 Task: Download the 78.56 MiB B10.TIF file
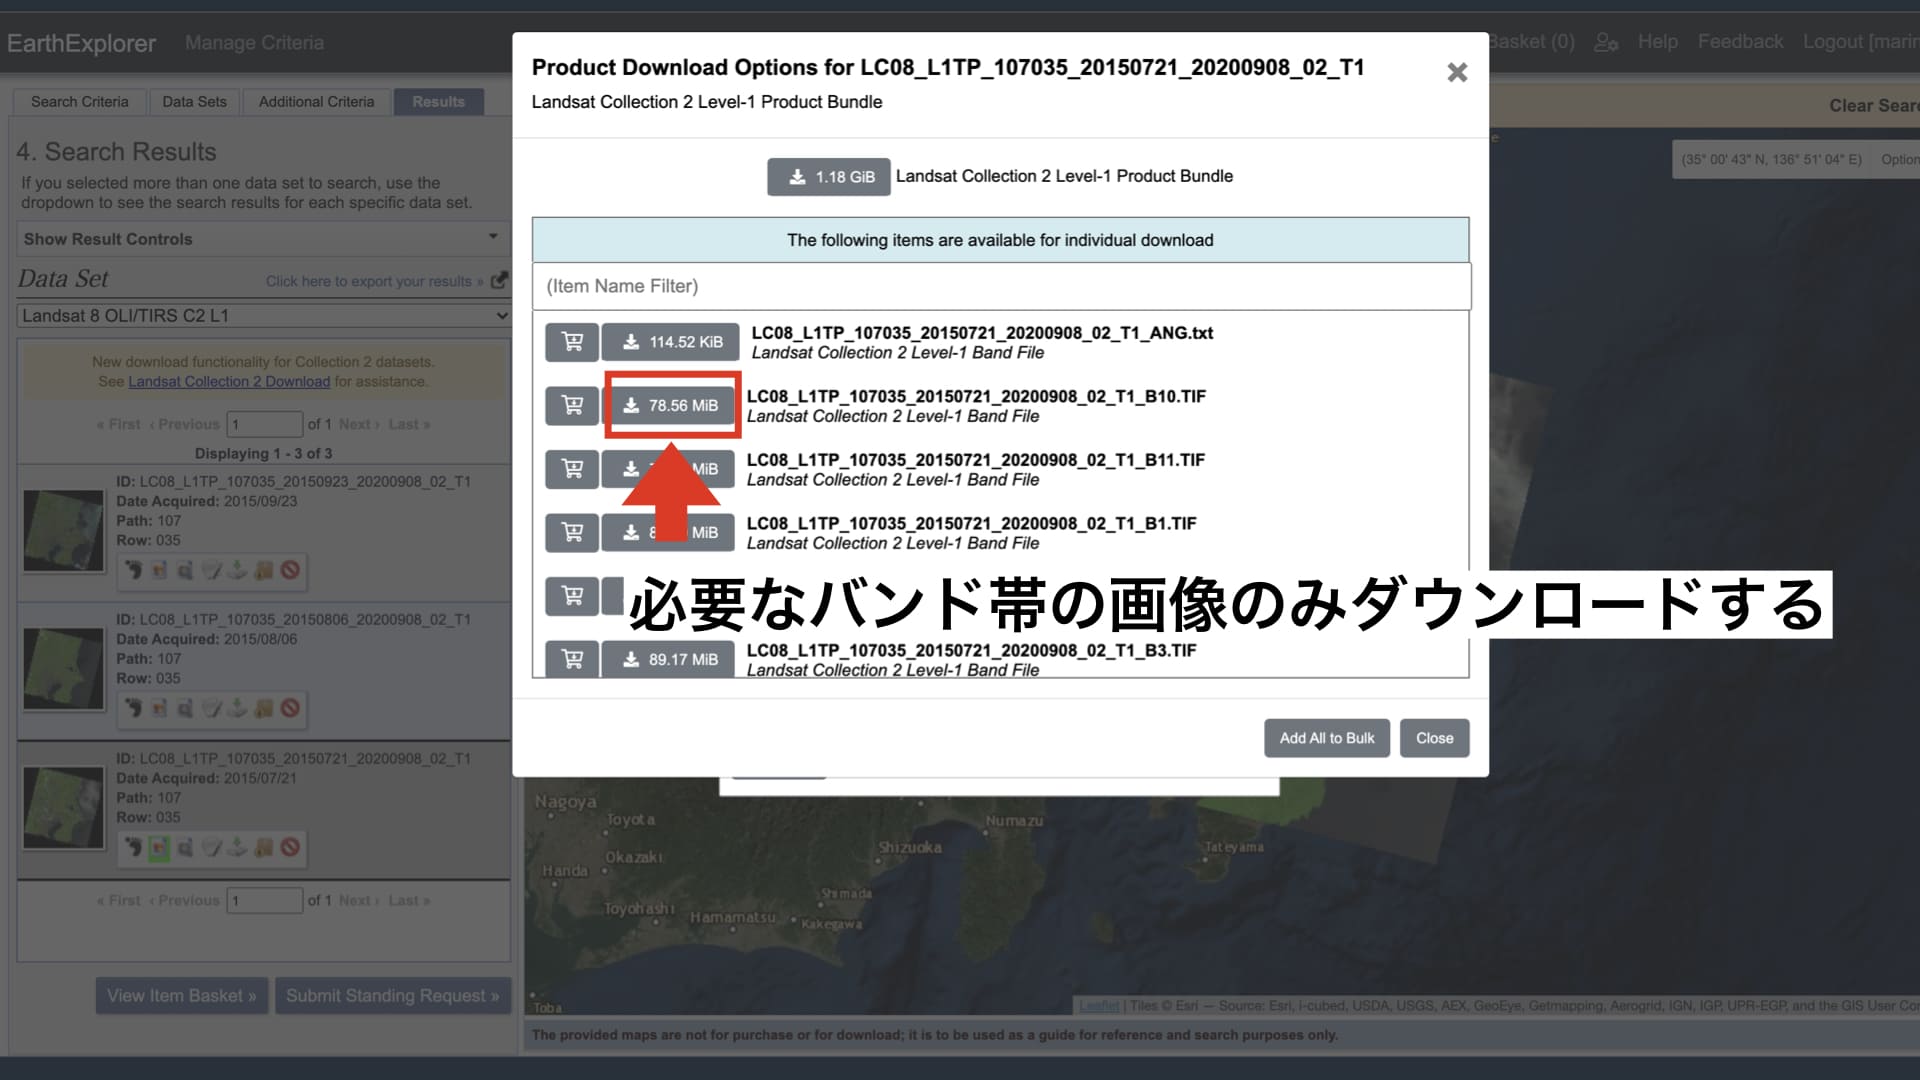(671, 405)
